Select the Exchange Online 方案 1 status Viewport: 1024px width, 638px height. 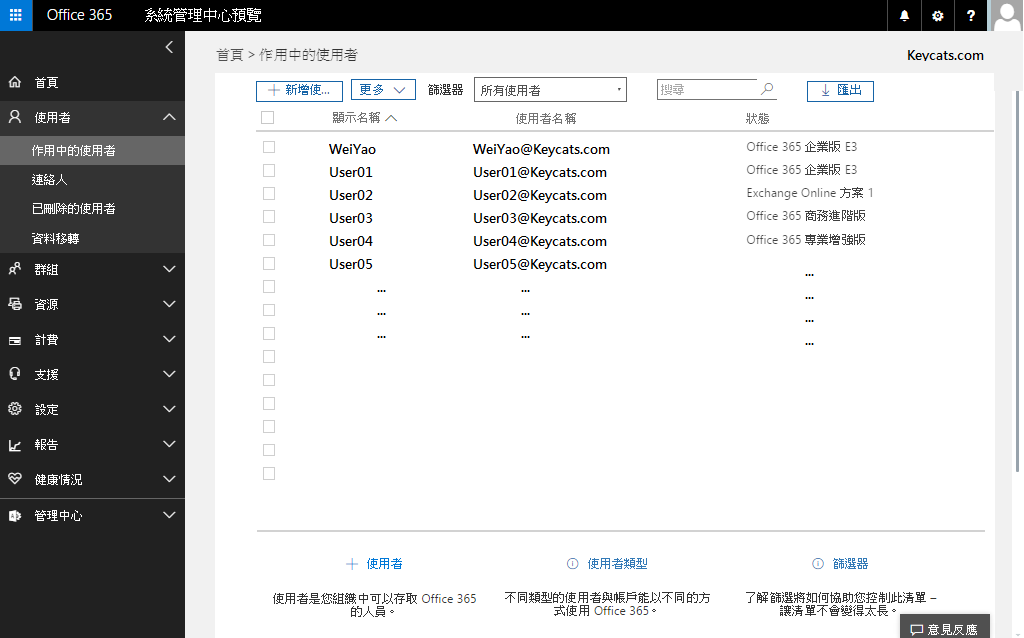click(810, 193)
